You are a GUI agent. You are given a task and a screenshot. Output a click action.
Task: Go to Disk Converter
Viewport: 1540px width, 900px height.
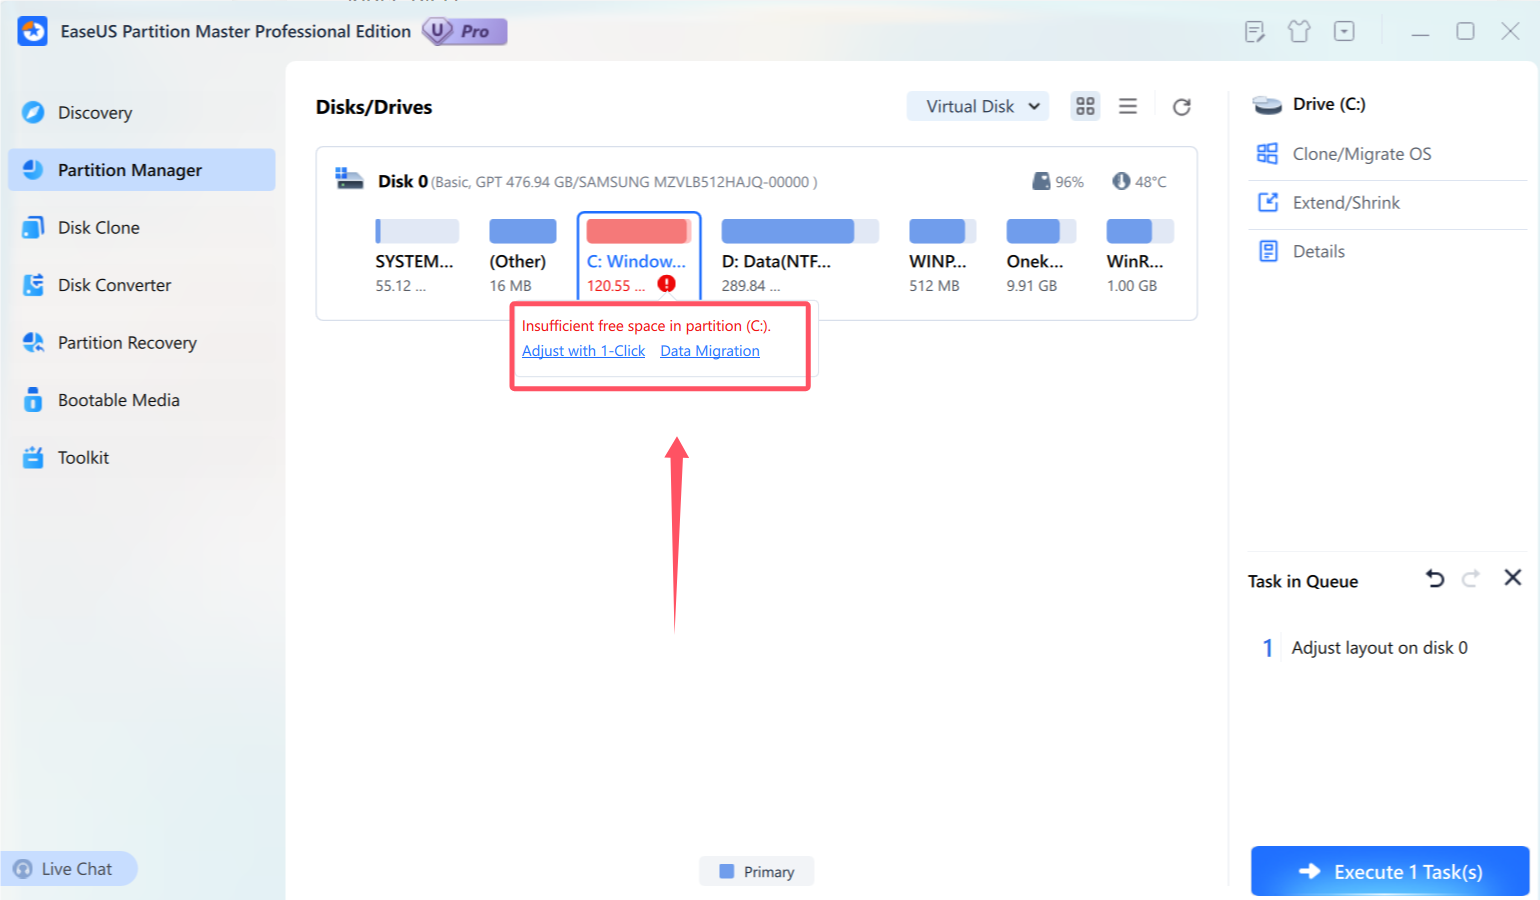(140, 285)
